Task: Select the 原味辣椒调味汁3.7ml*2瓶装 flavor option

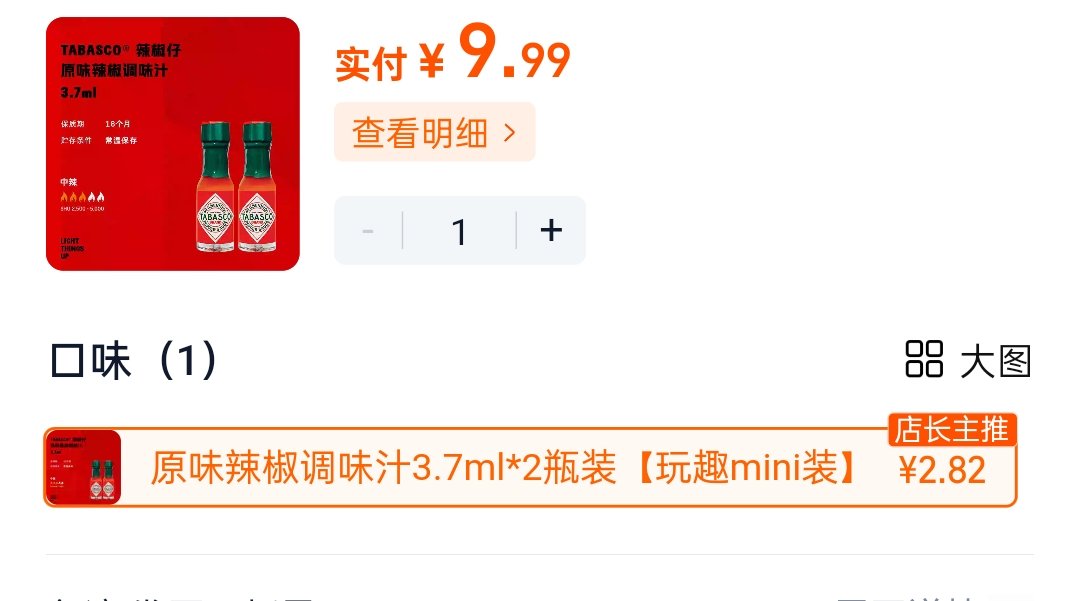Action: (x=530, y=467)
